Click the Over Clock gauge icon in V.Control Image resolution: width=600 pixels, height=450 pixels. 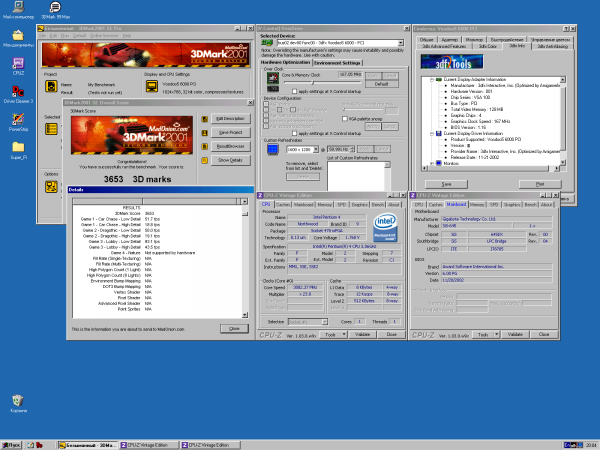[272, 78]
